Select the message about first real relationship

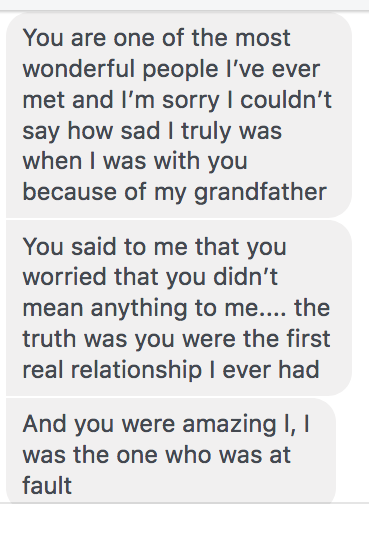179,308
